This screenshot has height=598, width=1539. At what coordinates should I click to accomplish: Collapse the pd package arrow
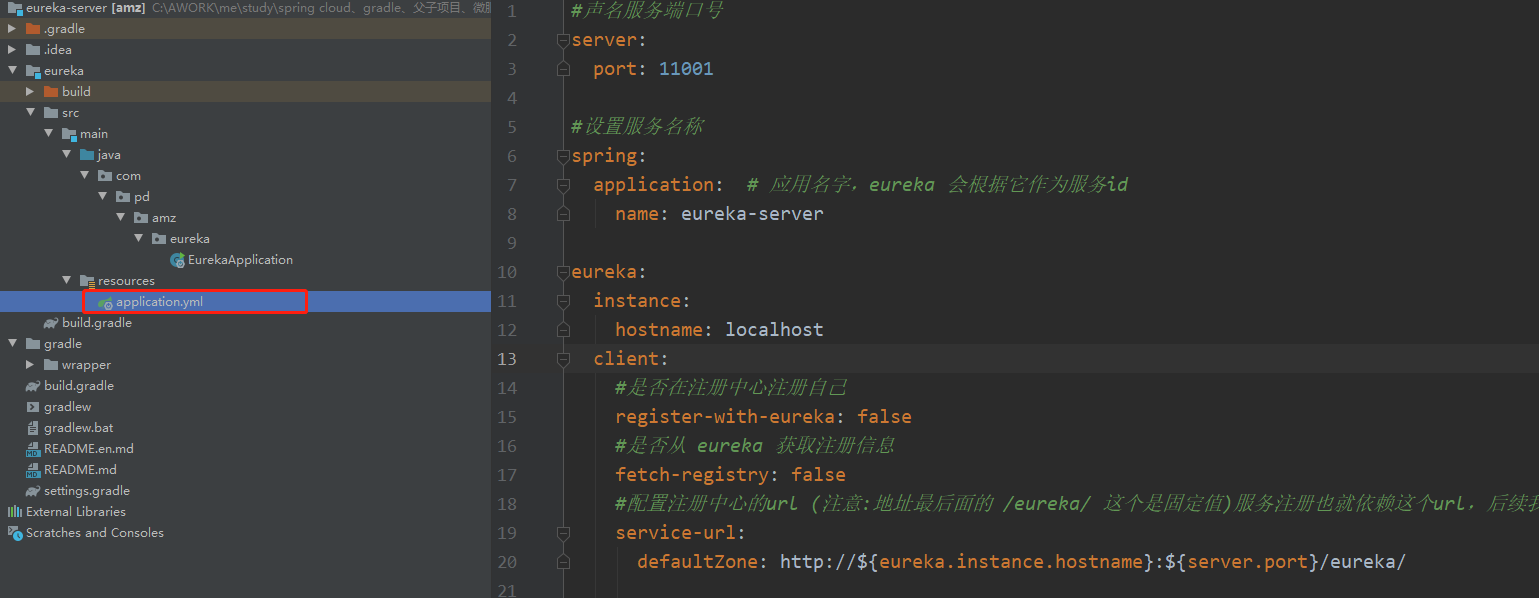click(x=102, y=197)
